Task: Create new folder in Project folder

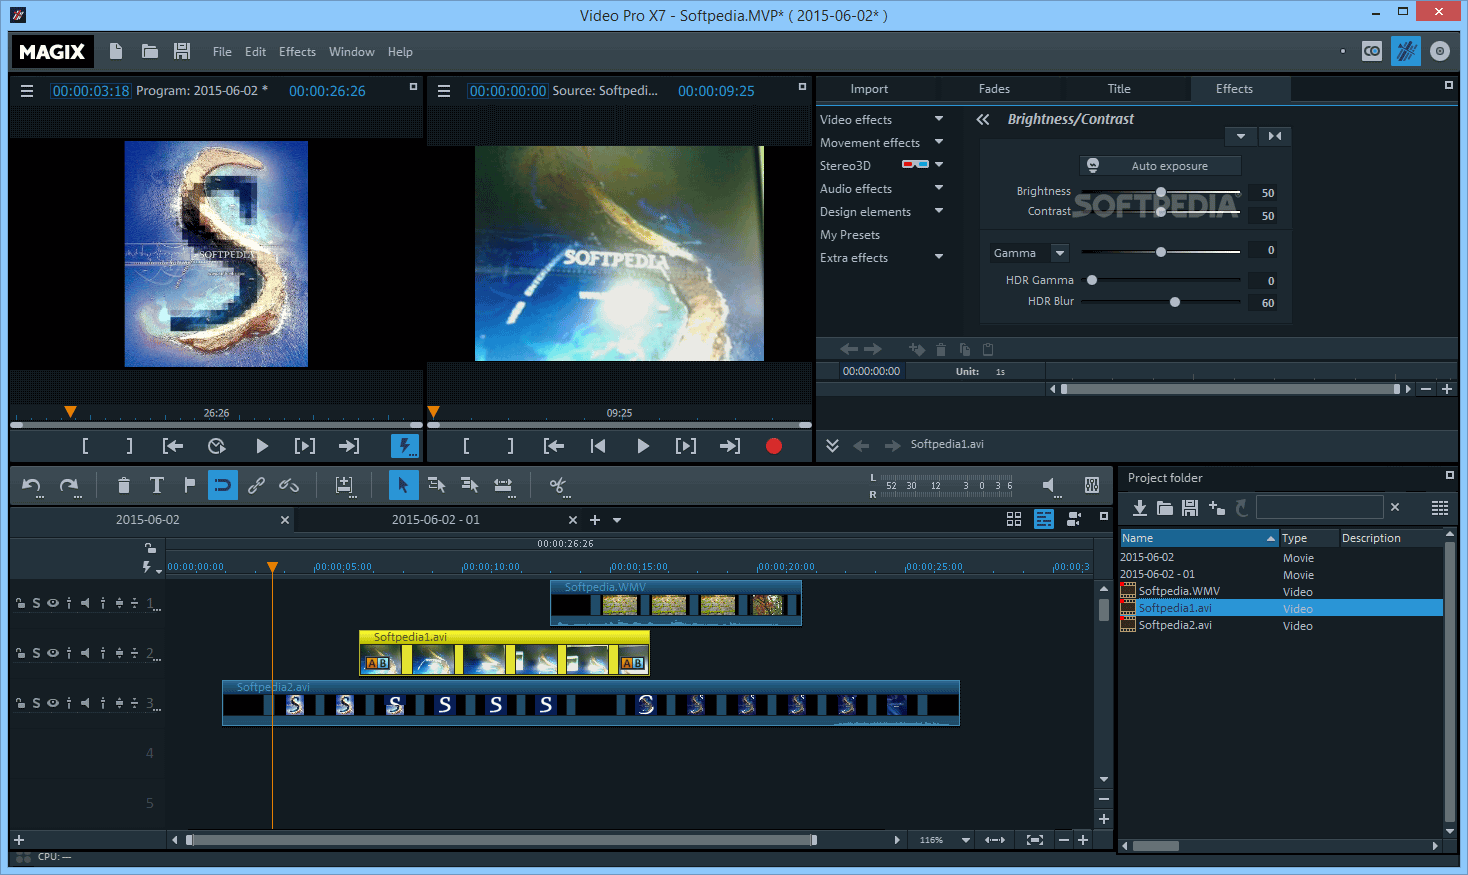Action: tap(1216, 508)
